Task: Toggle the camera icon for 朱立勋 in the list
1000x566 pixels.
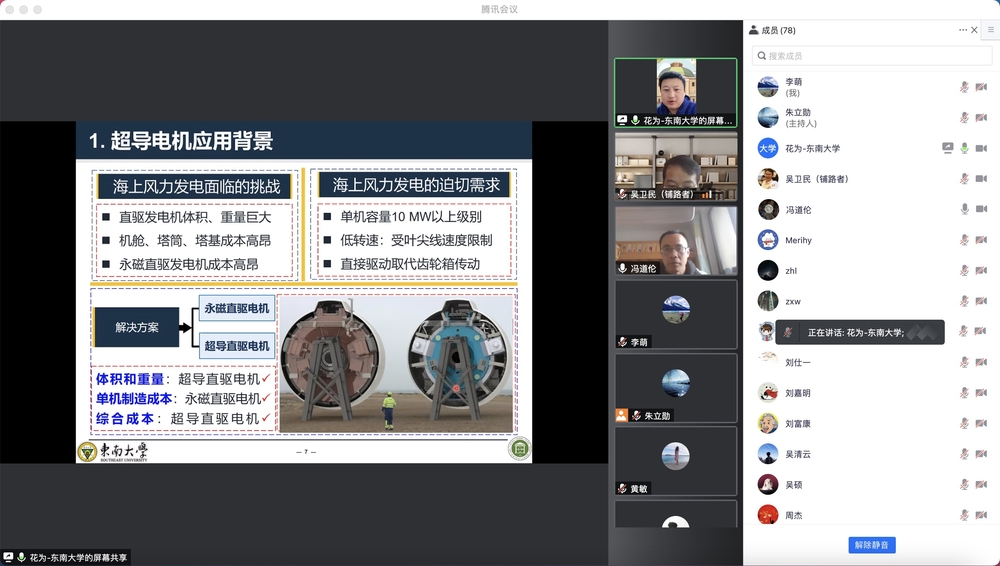Action: 981,118
